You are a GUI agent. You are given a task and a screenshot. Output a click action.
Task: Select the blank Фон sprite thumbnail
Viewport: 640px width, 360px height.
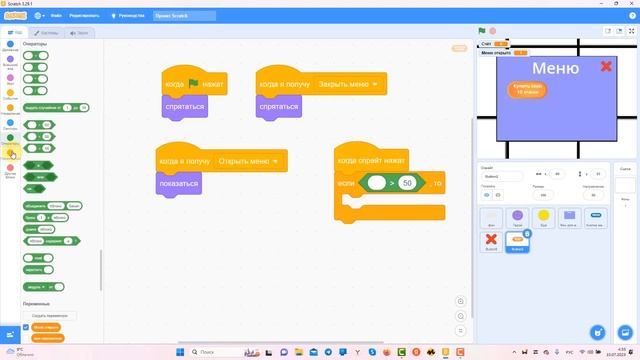click(491, 218)
